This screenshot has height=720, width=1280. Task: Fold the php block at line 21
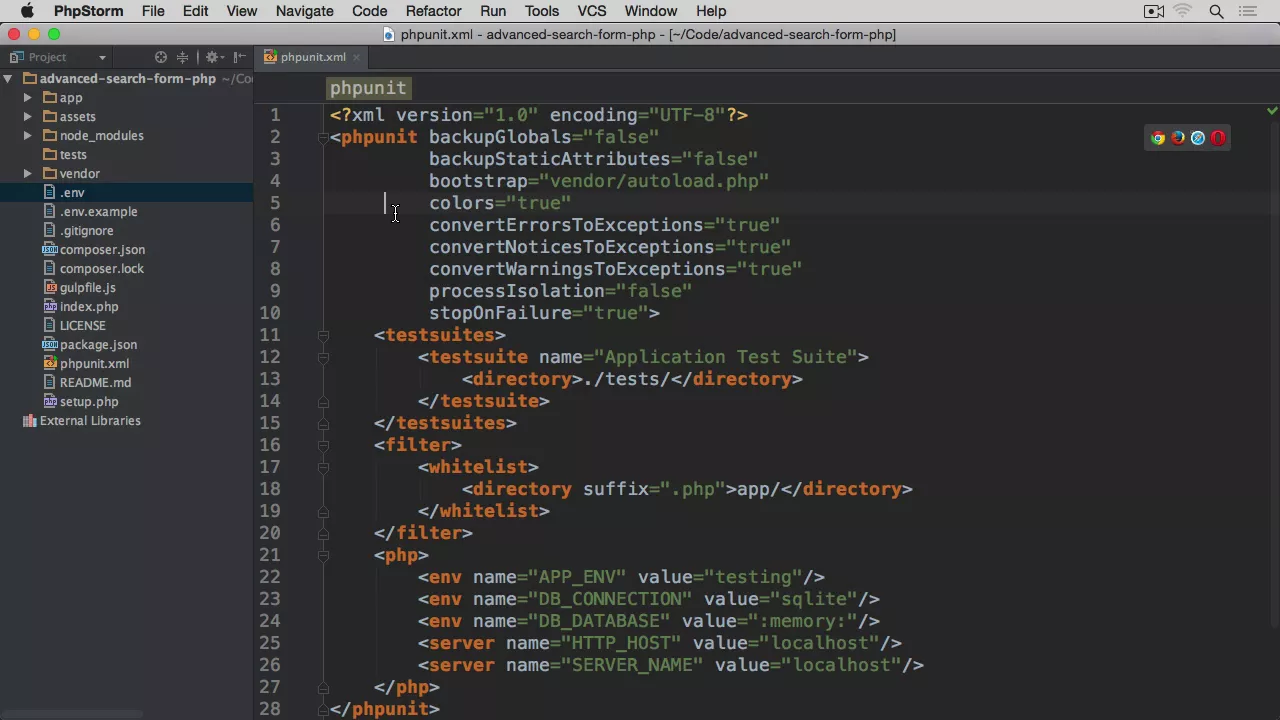click(x=323, y=555)
